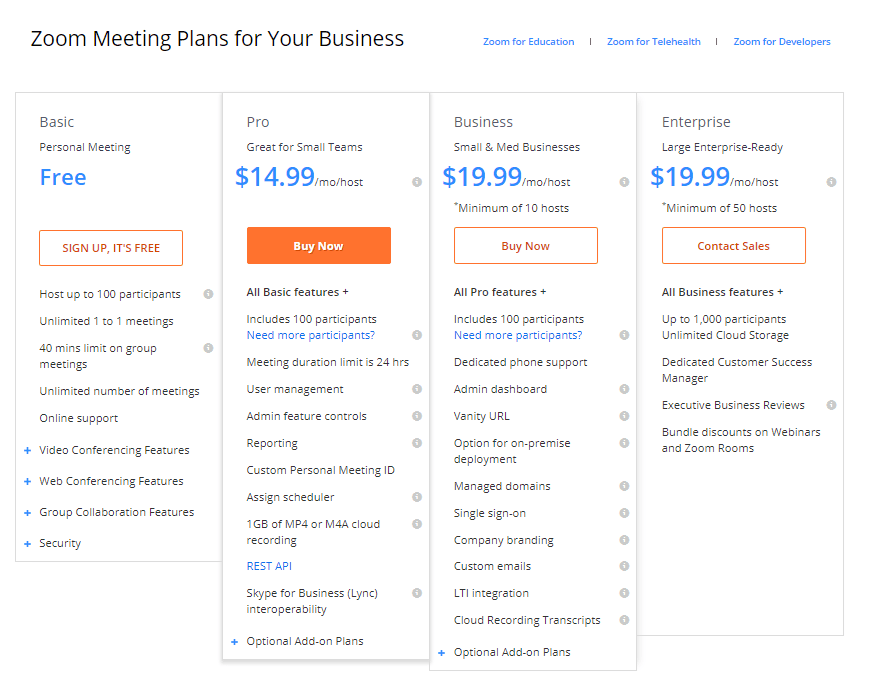Click info icon for User management
This screenshot has height=678, width=886.
pos(417,389)
